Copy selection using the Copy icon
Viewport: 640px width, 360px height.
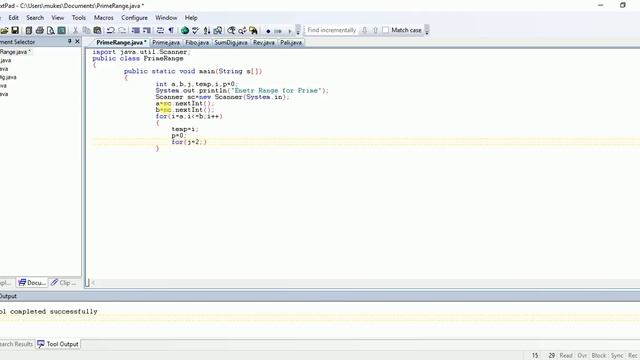point(86,31)
